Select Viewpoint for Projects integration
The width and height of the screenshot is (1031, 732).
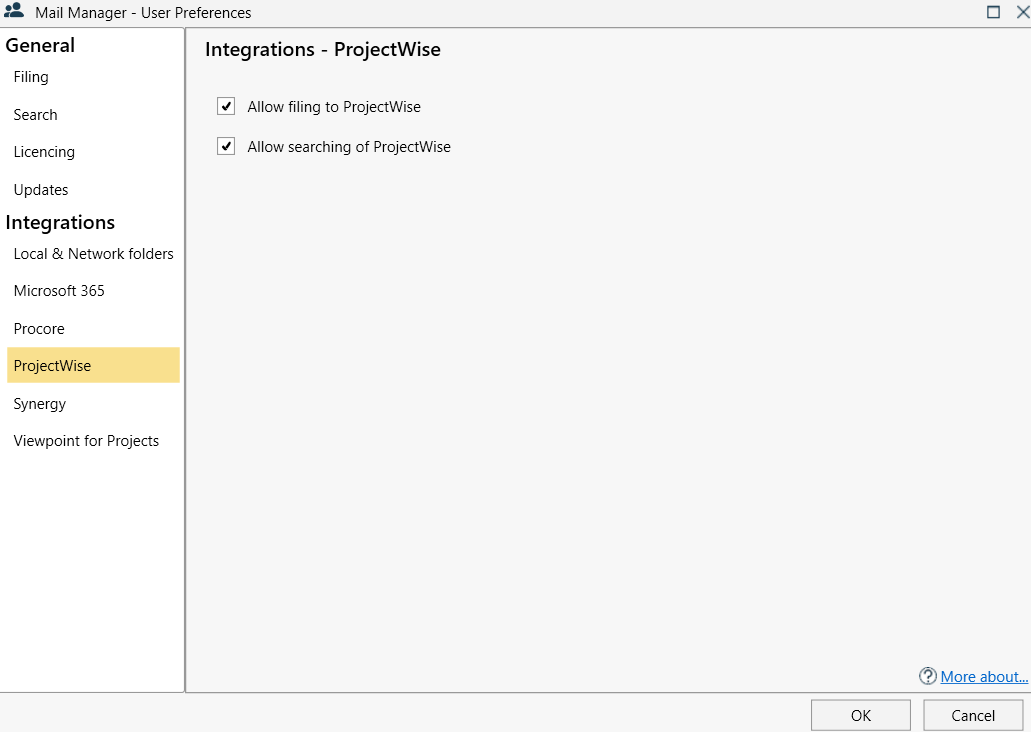point(86,440)
